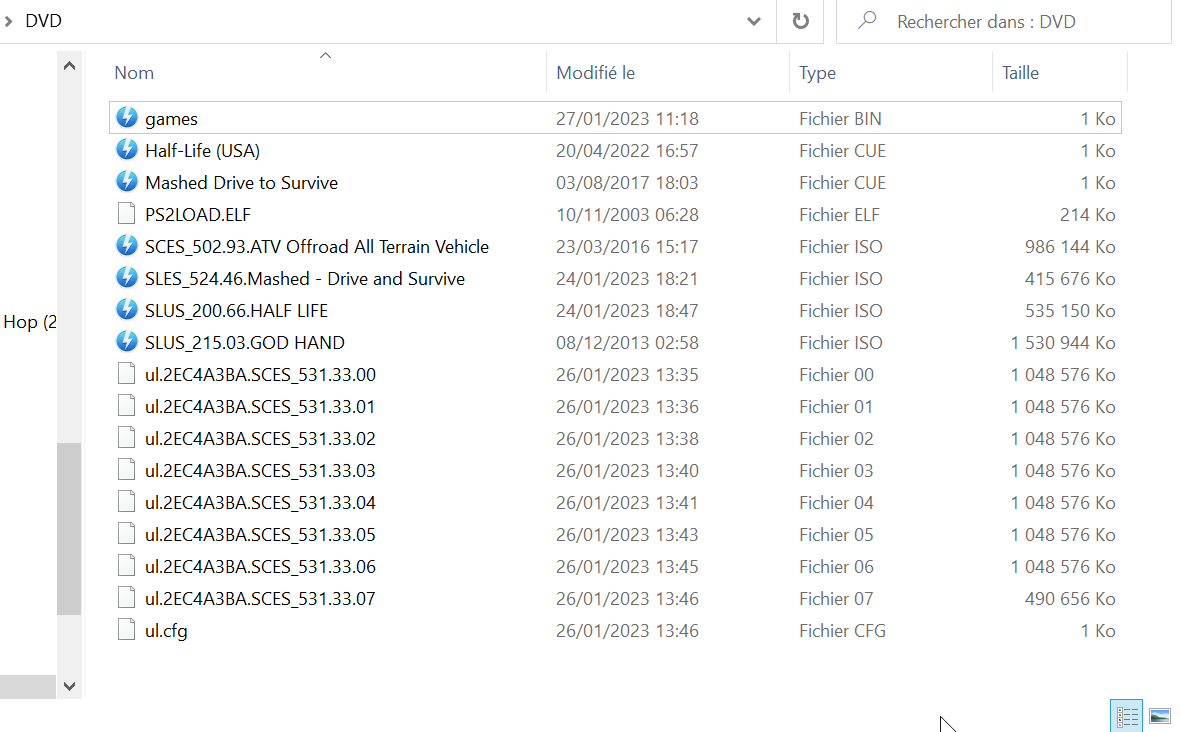Click file icon of ul.2EC4A3BA.SCES_531.33.00
Screen dimensions: 1181x732
(127, 374)
